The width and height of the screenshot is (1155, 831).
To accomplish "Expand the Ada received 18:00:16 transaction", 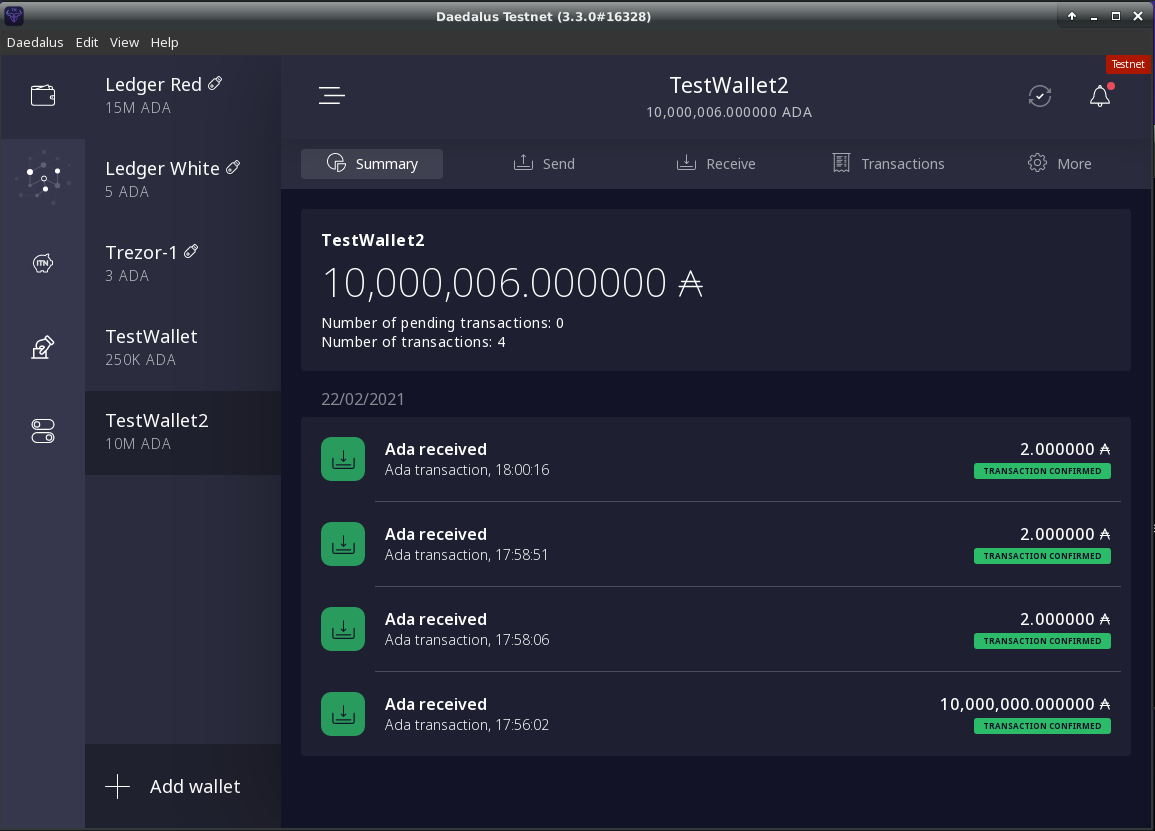I will [x=715, y=459].
